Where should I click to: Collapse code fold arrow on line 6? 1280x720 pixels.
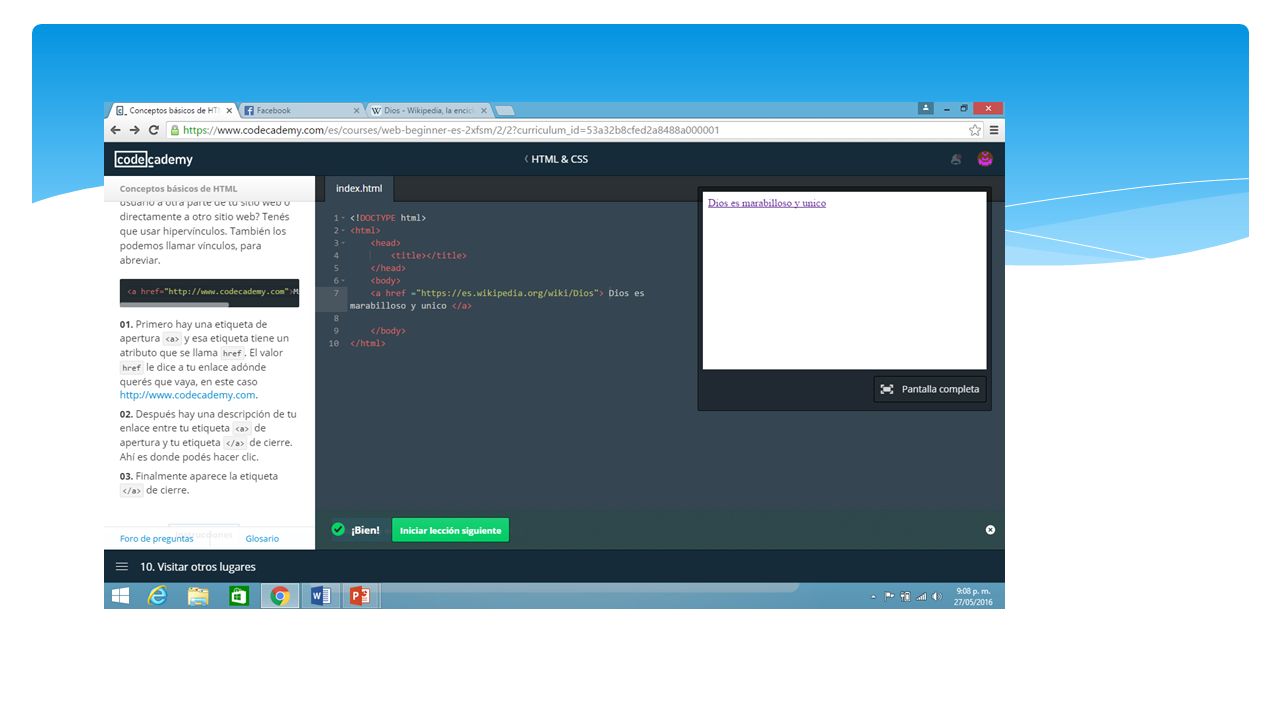pyautogui.click(x=343, y=281)
